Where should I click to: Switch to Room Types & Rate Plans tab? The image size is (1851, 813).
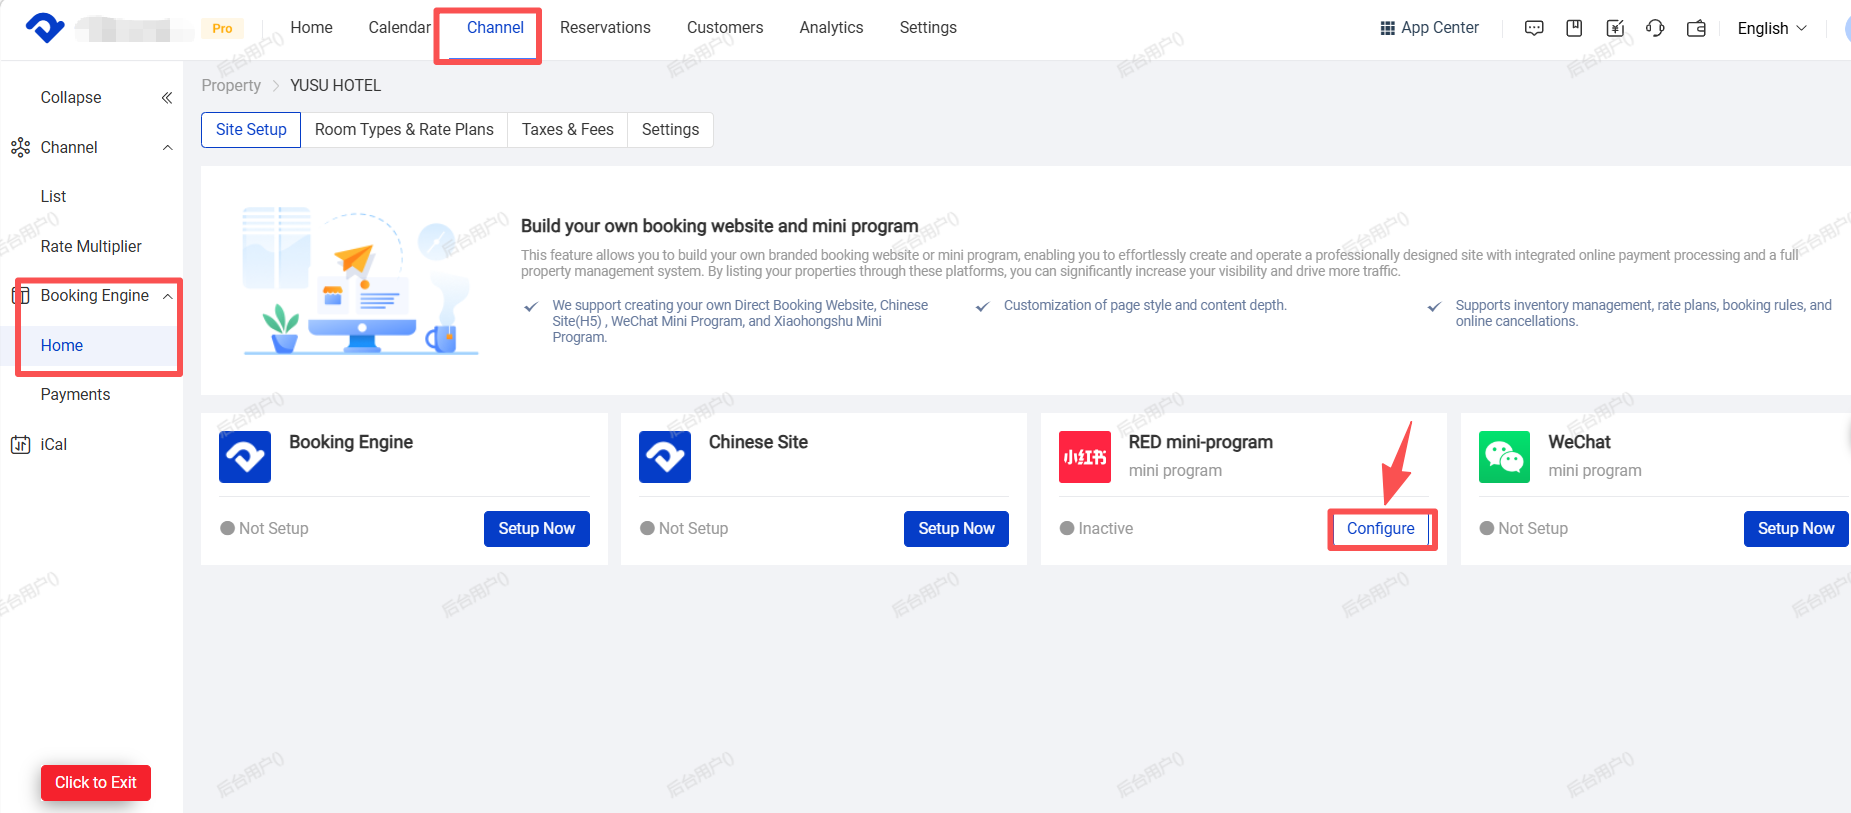click(x=404, y=130)
